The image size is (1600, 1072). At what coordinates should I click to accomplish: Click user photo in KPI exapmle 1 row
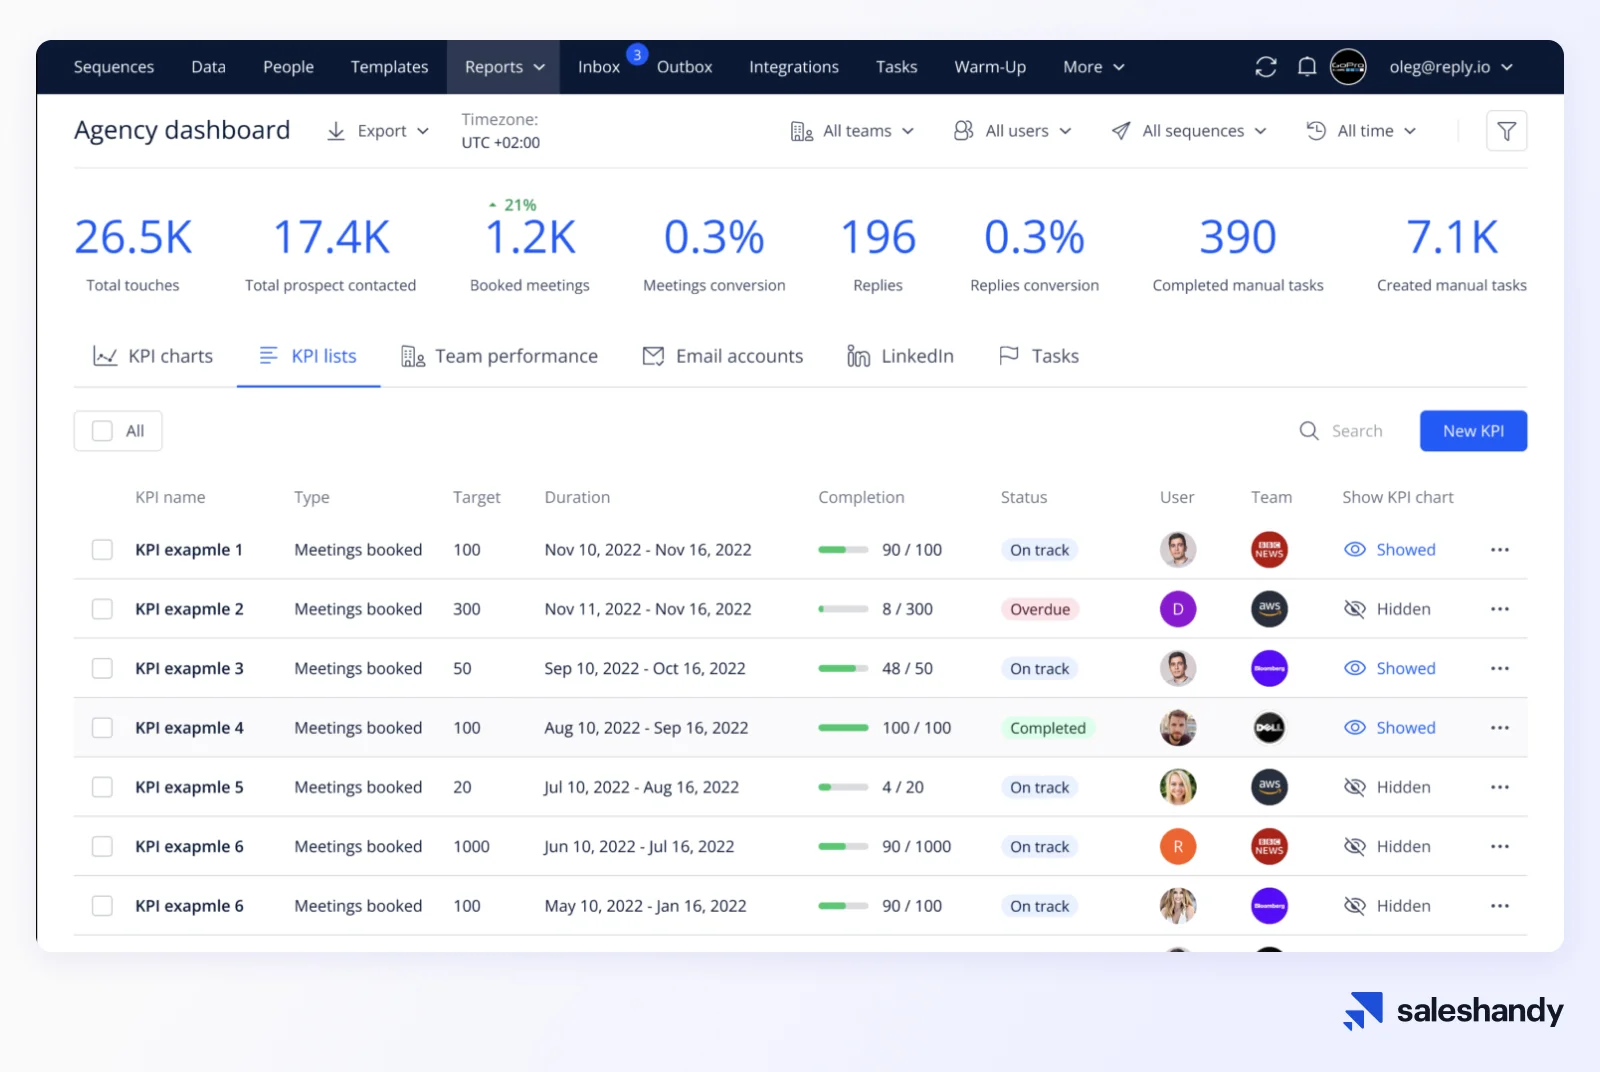1178,550
